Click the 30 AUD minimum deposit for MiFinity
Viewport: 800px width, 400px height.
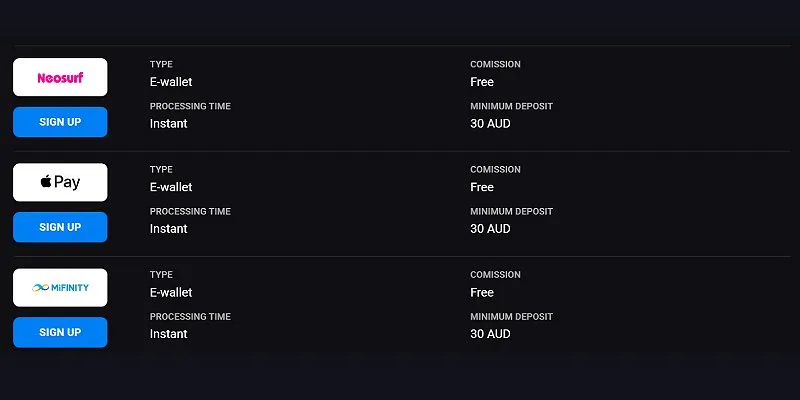490,334
